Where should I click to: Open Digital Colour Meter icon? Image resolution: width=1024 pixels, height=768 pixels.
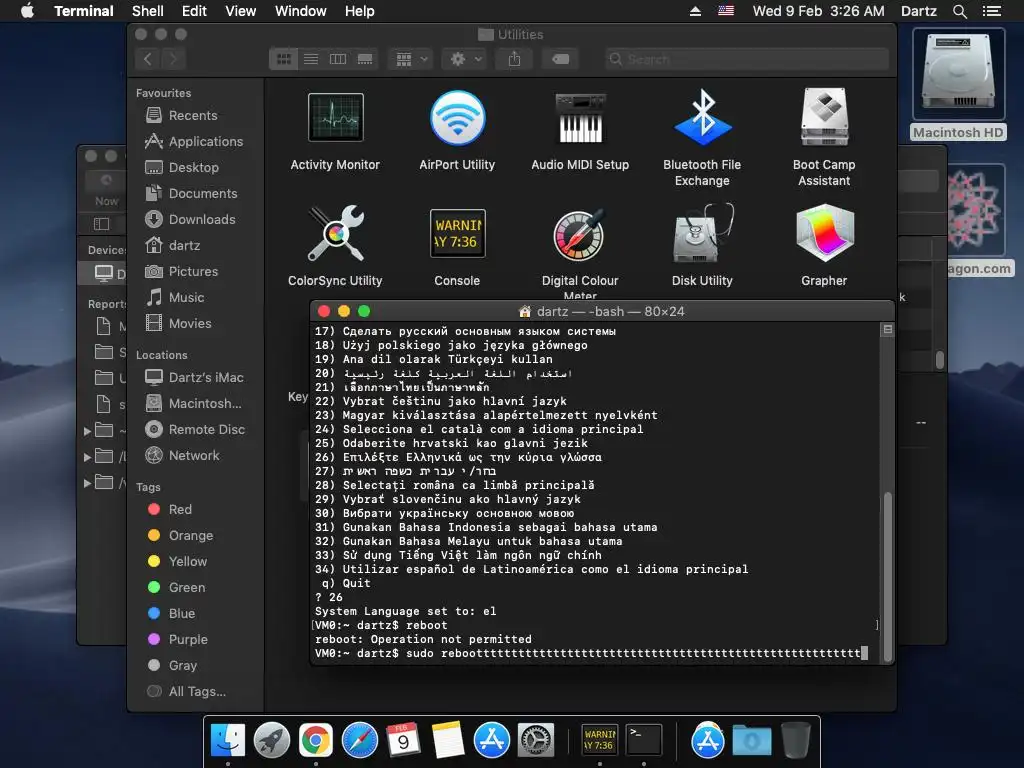pyautogui.click(x=579, y=234)
